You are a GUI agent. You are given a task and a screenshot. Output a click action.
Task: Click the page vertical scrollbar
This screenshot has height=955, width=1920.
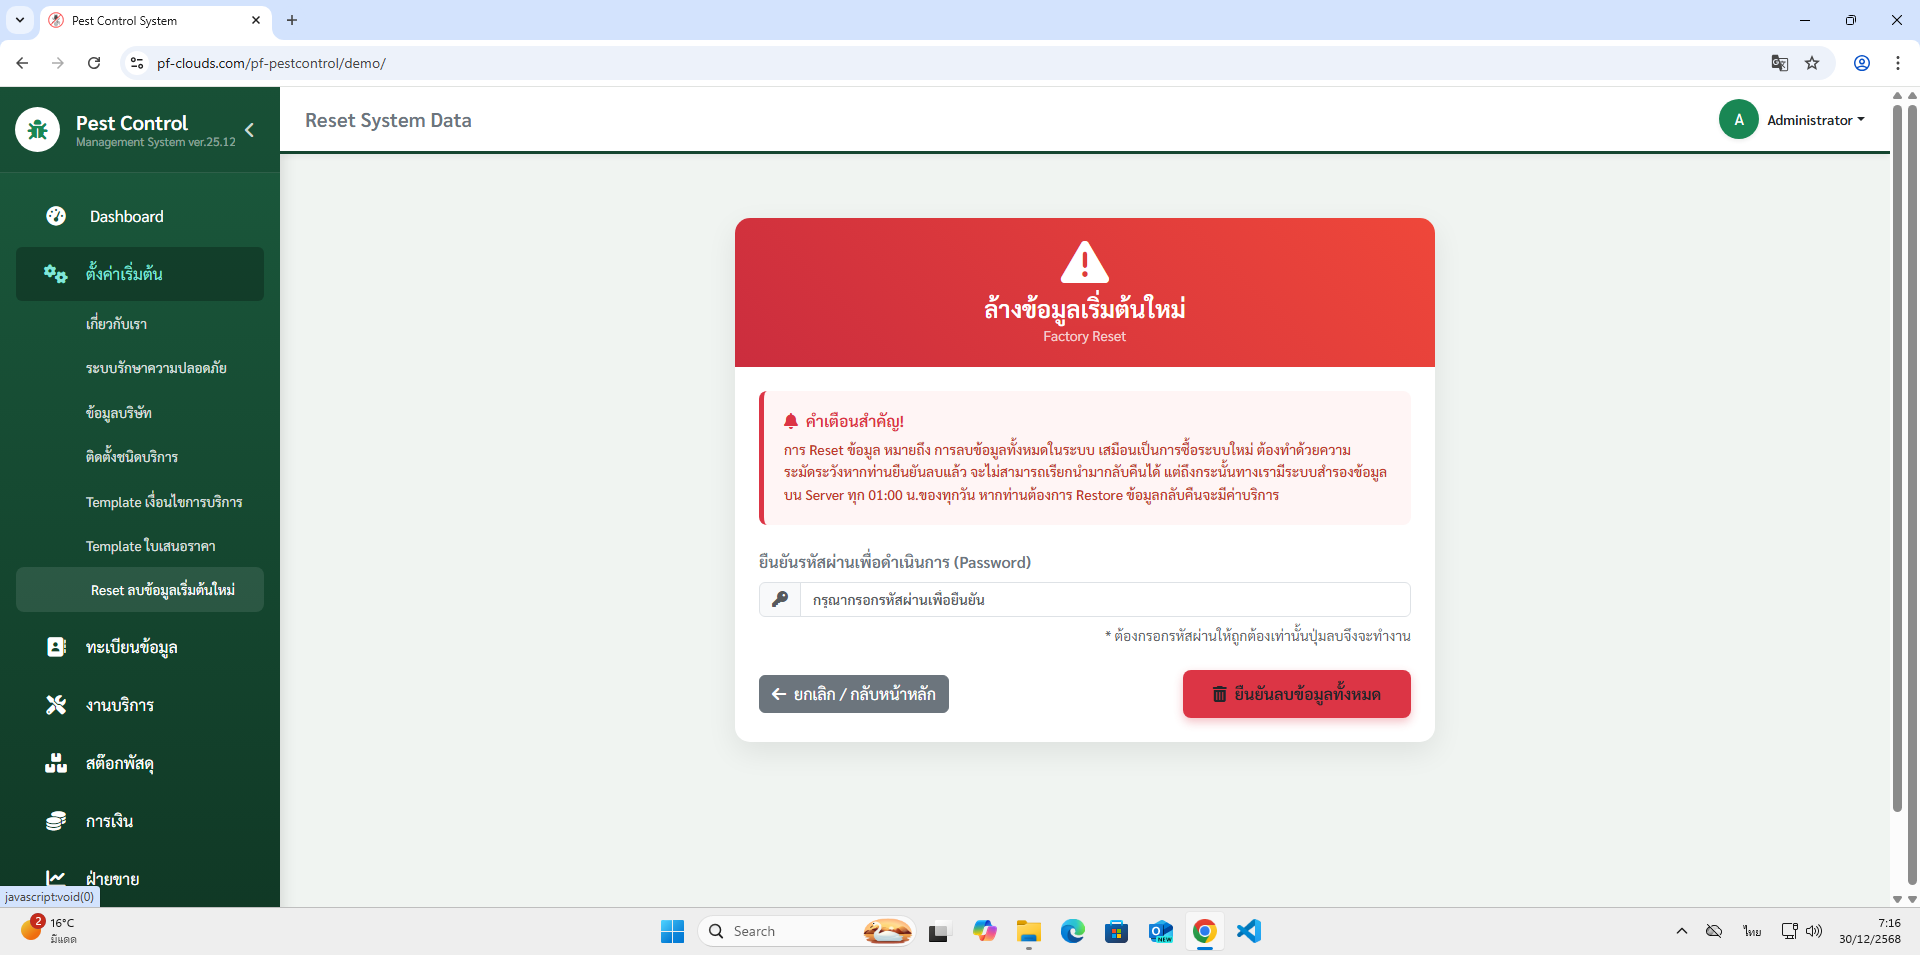coord(1897,450)
